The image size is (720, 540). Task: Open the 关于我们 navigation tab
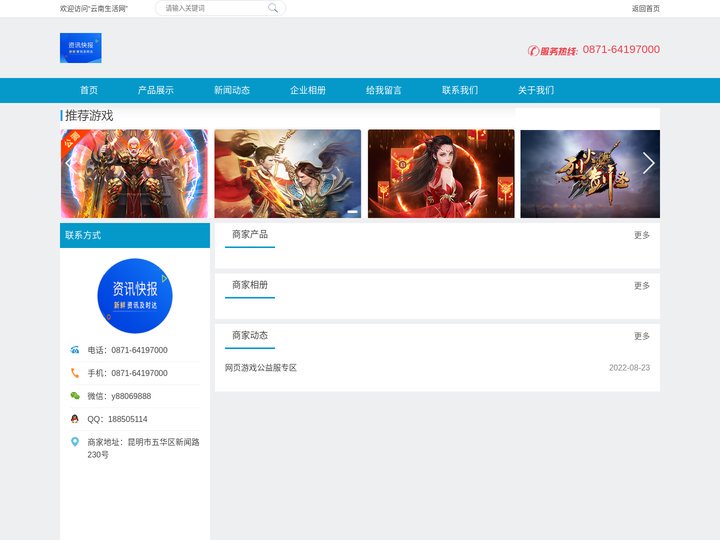pyautogui.click(x=536, y=90)
